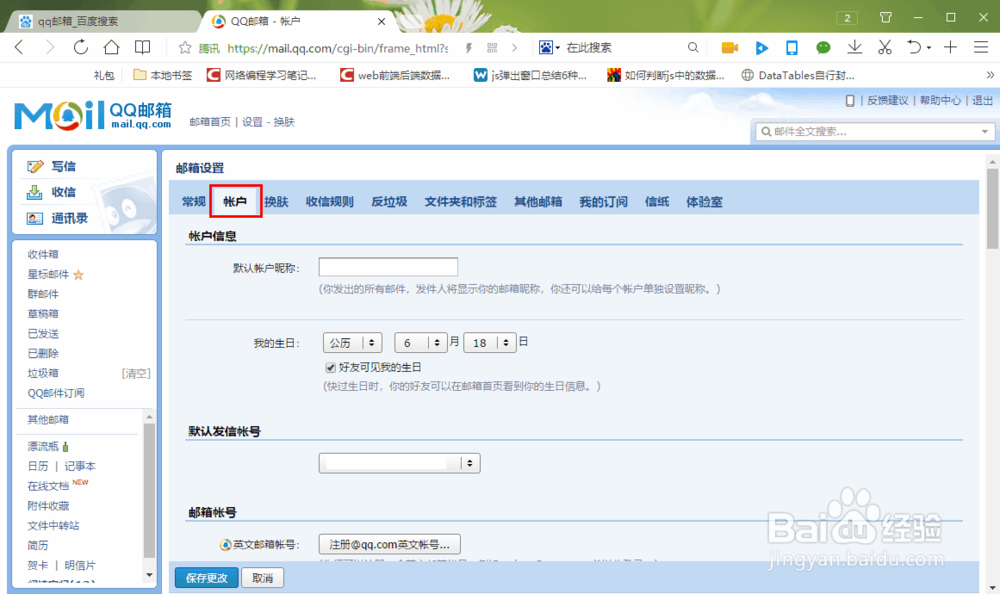1000x594 pixels.
Task: Open the browser hamburger menu
Action: [x=981, y=47]
